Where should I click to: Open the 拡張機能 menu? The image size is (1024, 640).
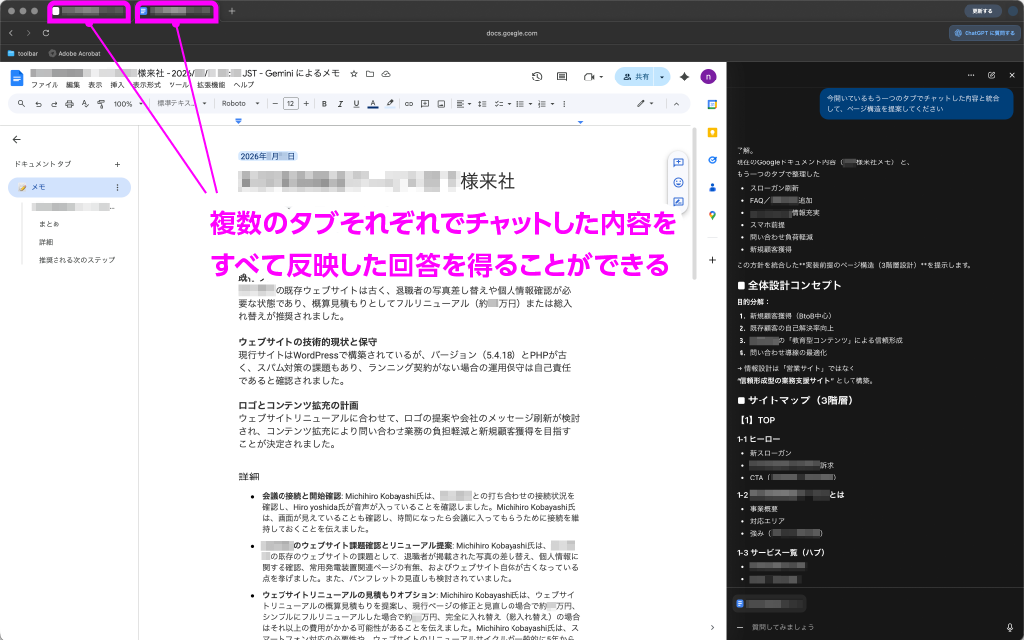(x=211, y=85)
